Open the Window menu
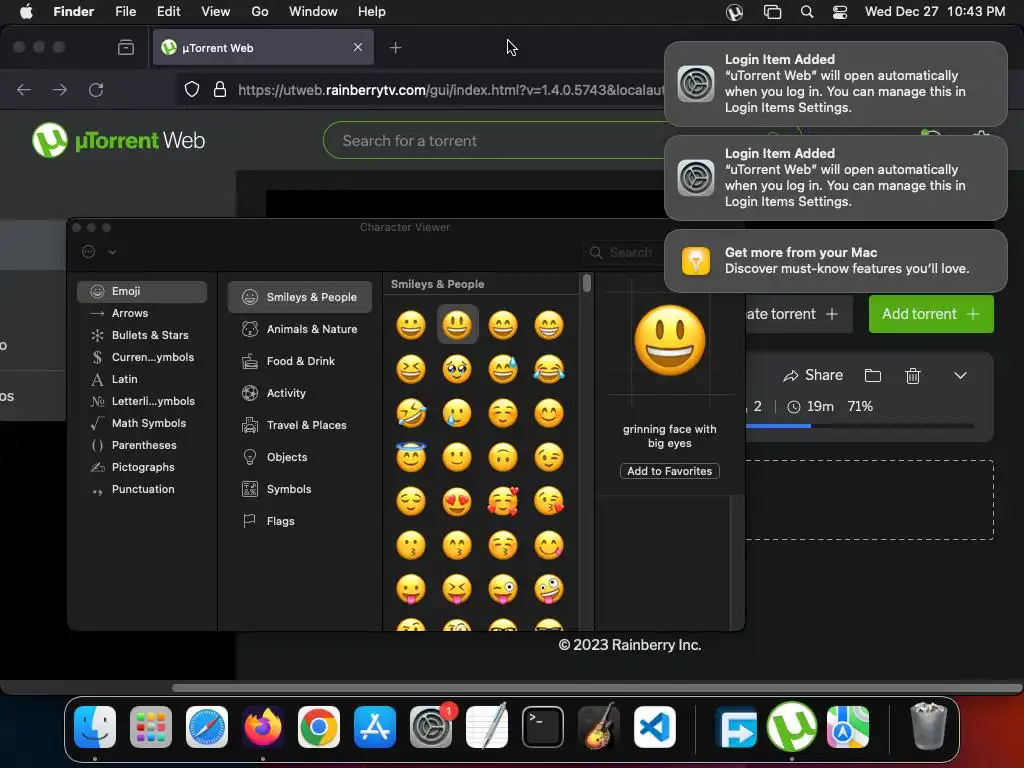 point(313,12)
